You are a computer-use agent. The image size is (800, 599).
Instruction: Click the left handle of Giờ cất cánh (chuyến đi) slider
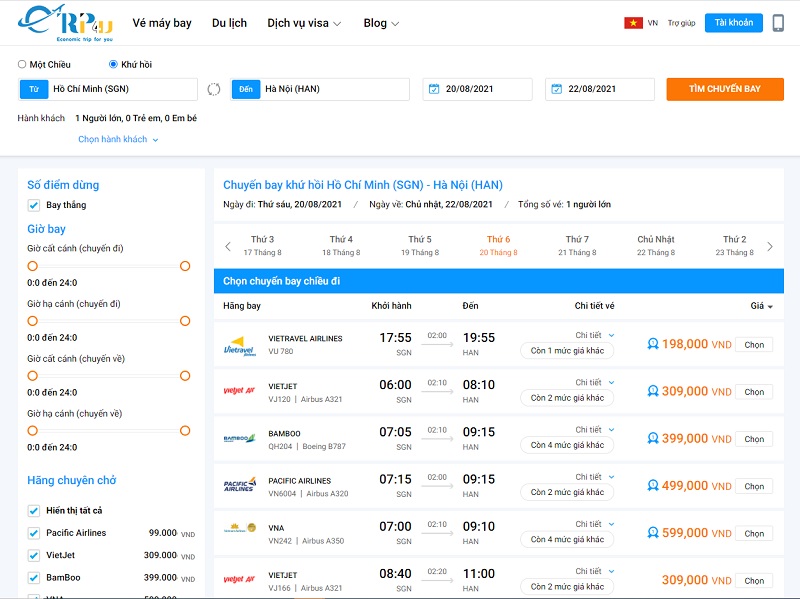tap(32, 266)
